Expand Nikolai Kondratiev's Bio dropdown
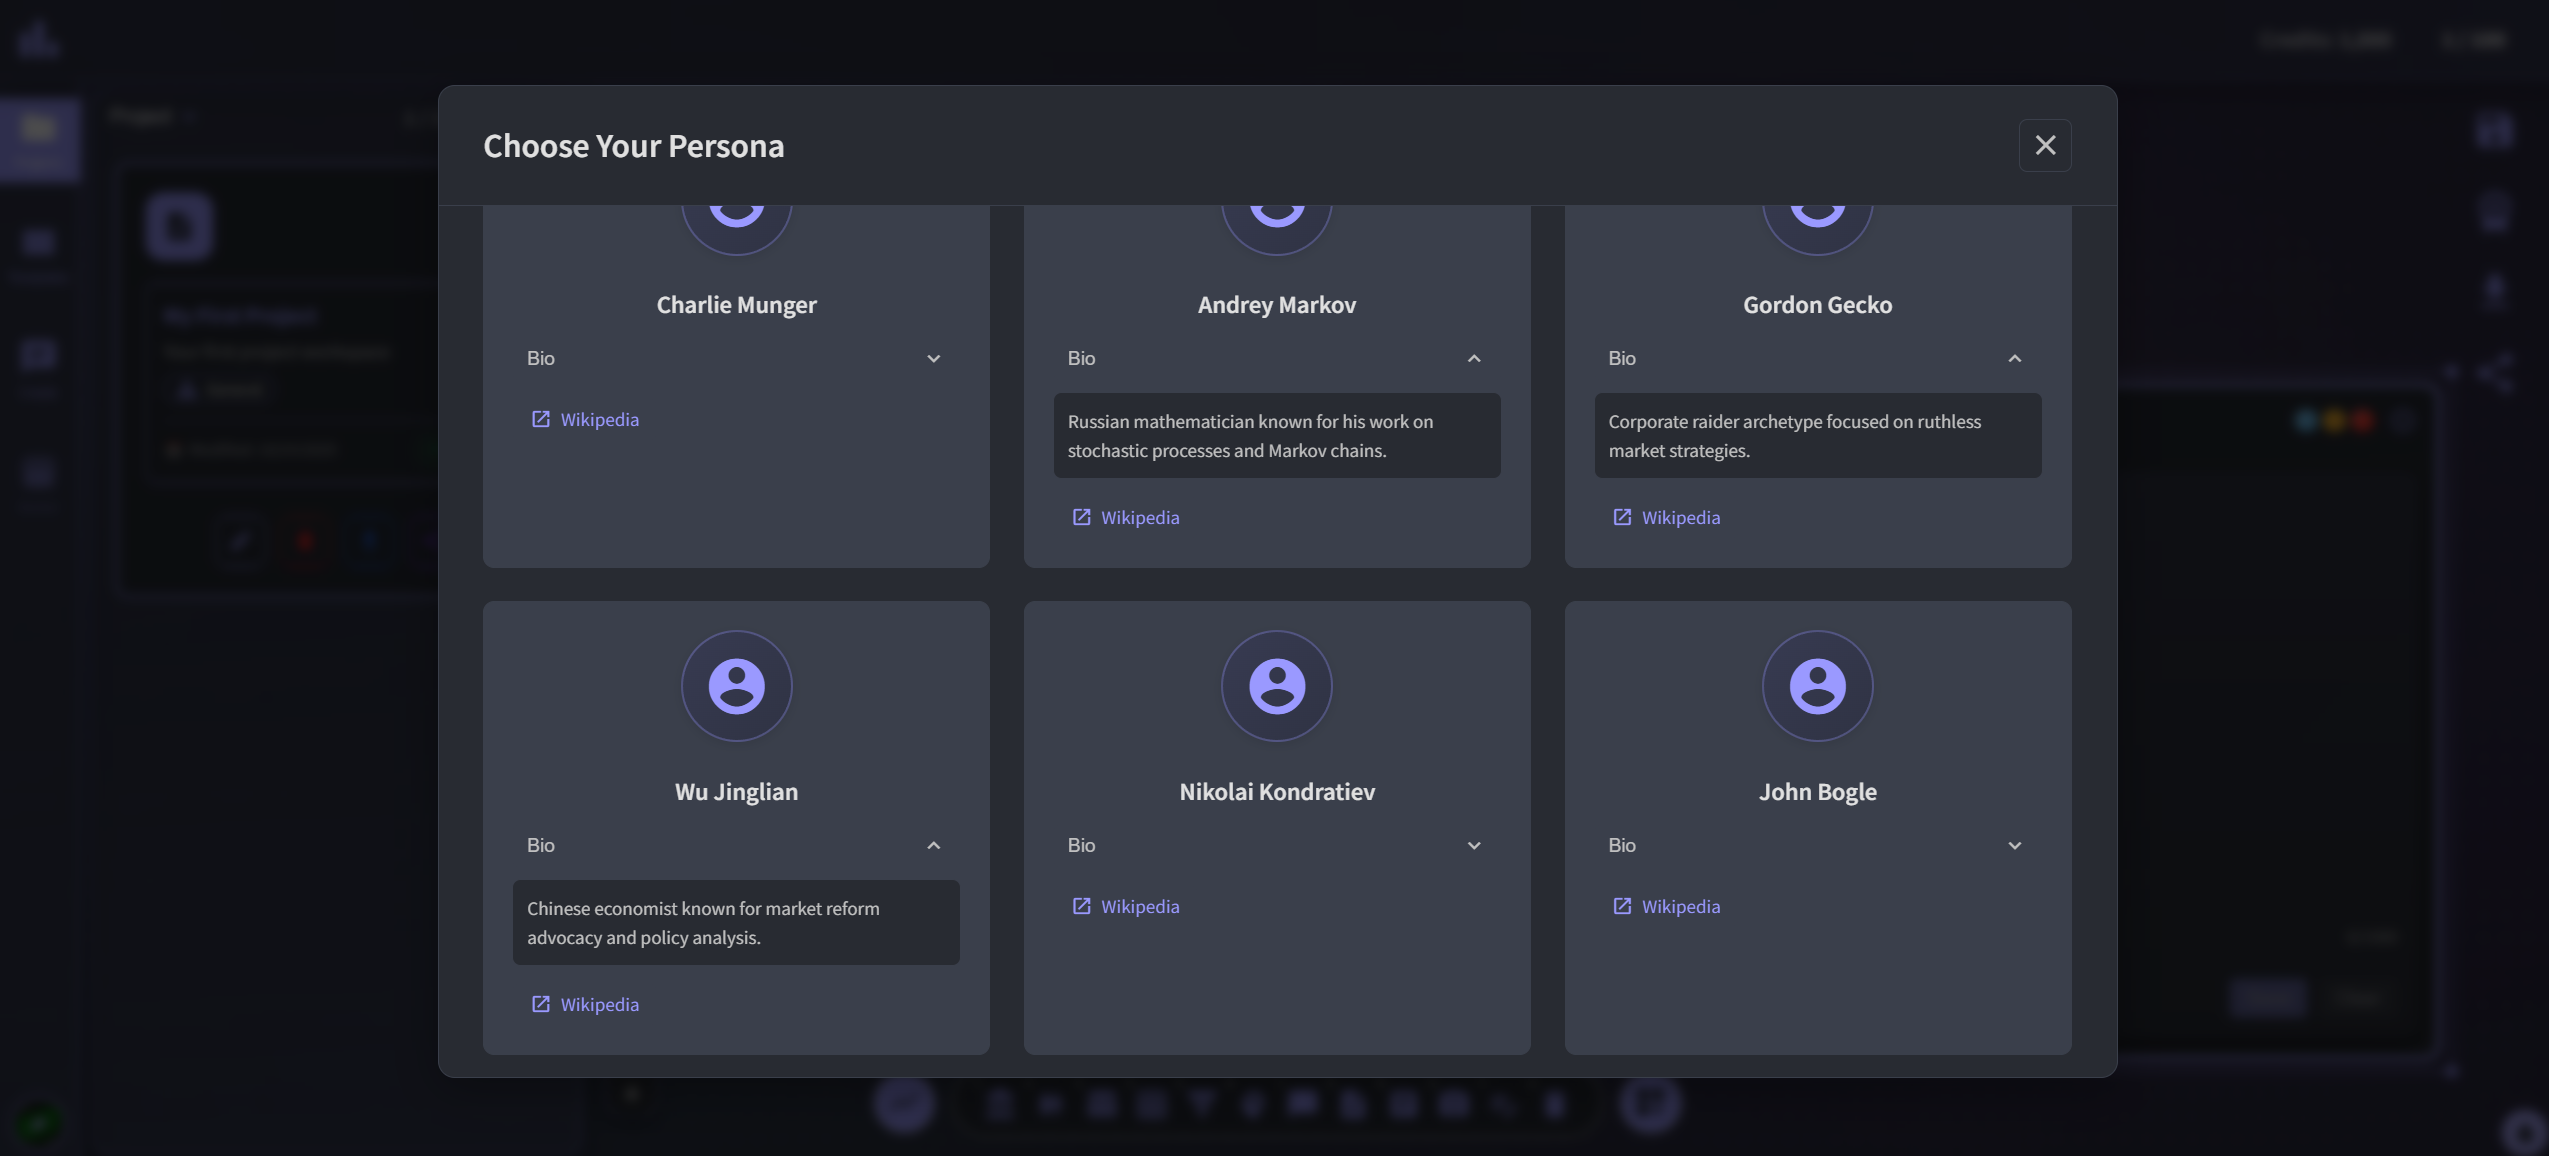The height and width of the screenshot is (1156, 2549). point(1473,845)
